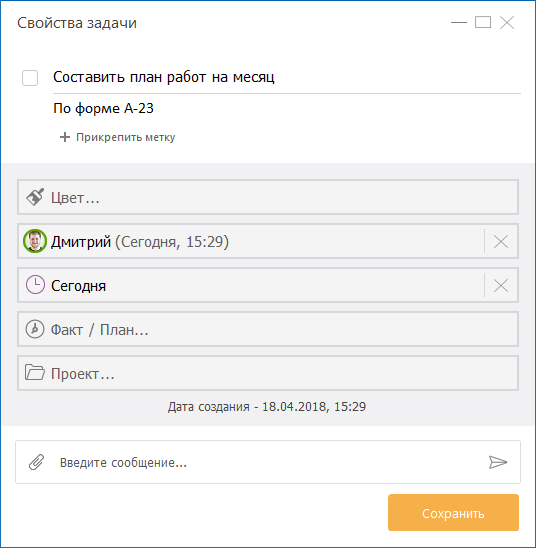Image resolution: width=536 pixels, height=548 pixels.
Task: Send message with the paper plane icon
Action: (x=498, y=462)
